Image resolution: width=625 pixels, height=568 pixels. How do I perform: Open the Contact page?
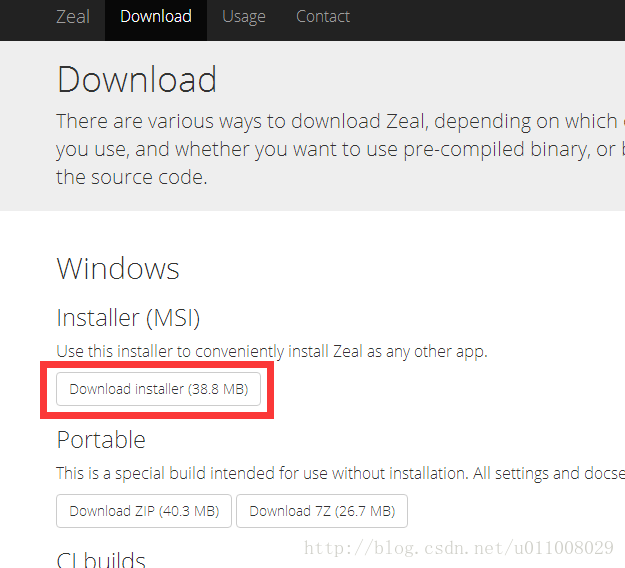323,17
